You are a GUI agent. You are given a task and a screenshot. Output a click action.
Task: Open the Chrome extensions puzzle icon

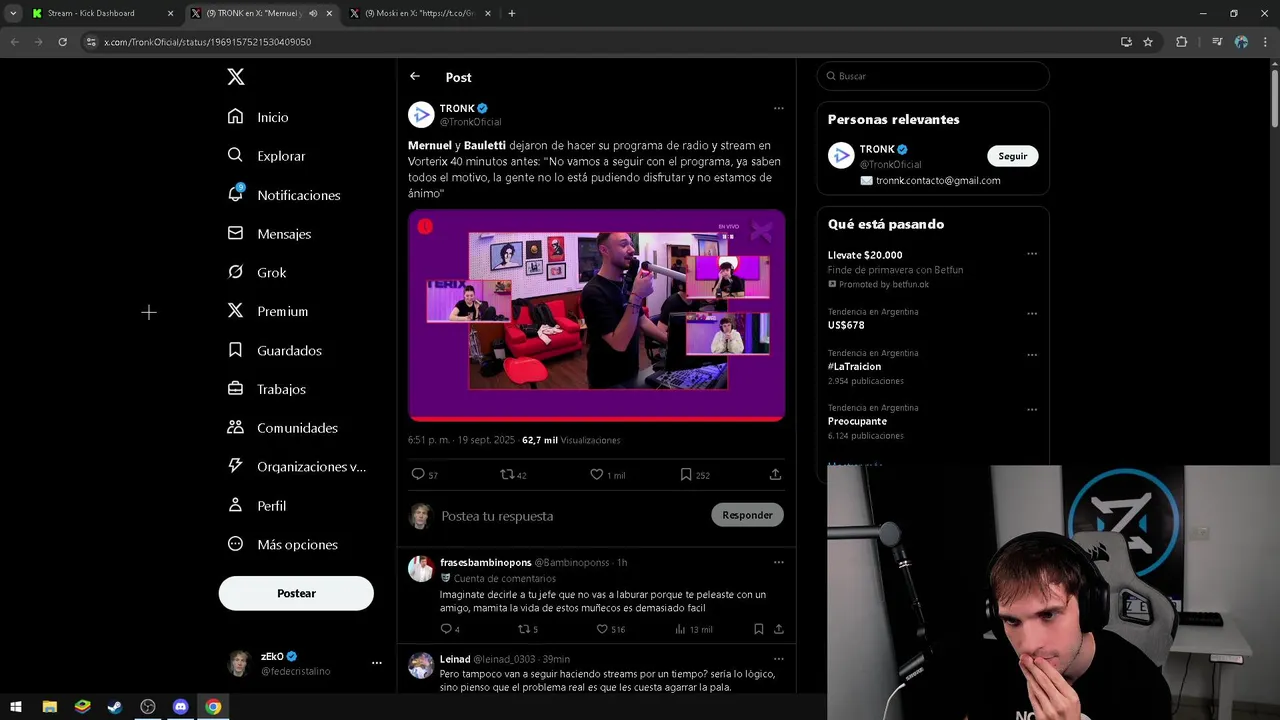point(1182,42)
